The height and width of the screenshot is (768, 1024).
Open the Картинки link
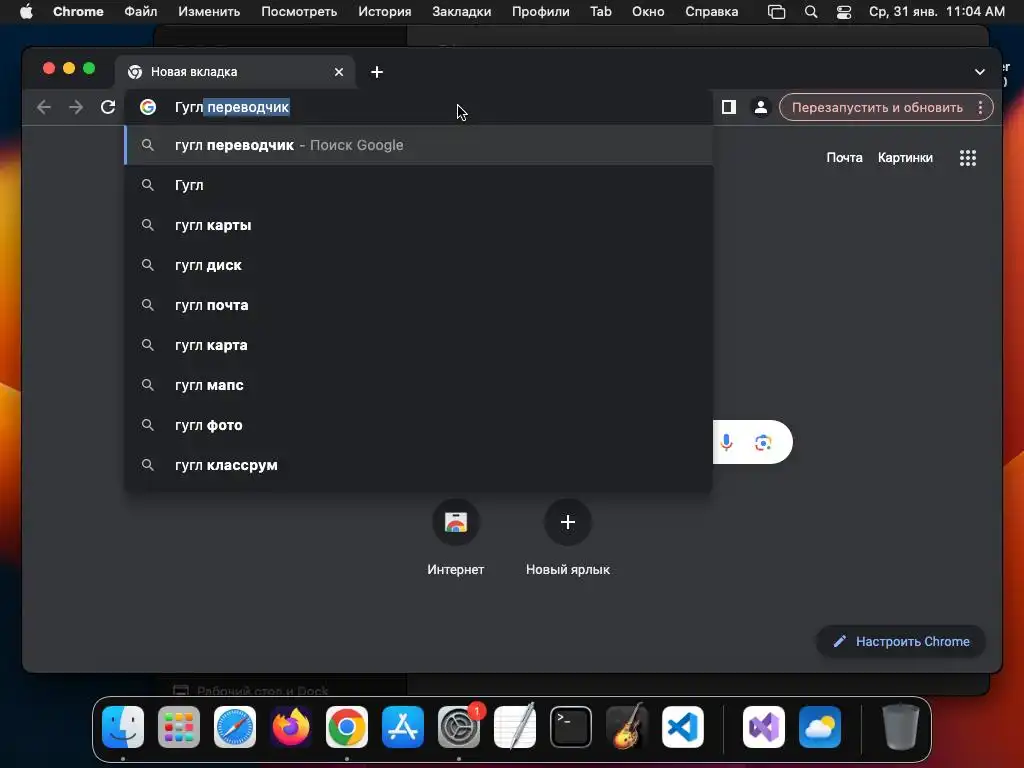point(905,157)
